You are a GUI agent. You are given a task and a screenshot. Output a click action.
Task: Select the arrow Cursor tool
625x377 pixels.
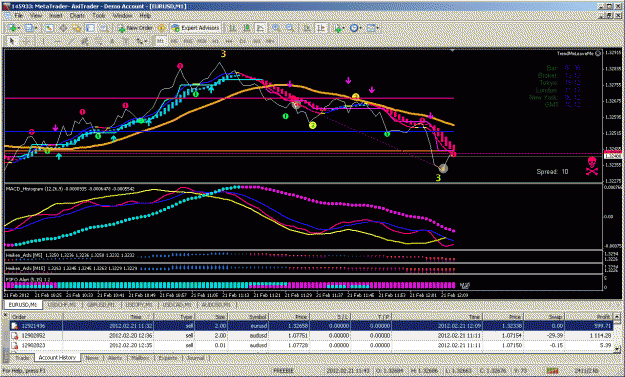(x=12, y=41)
